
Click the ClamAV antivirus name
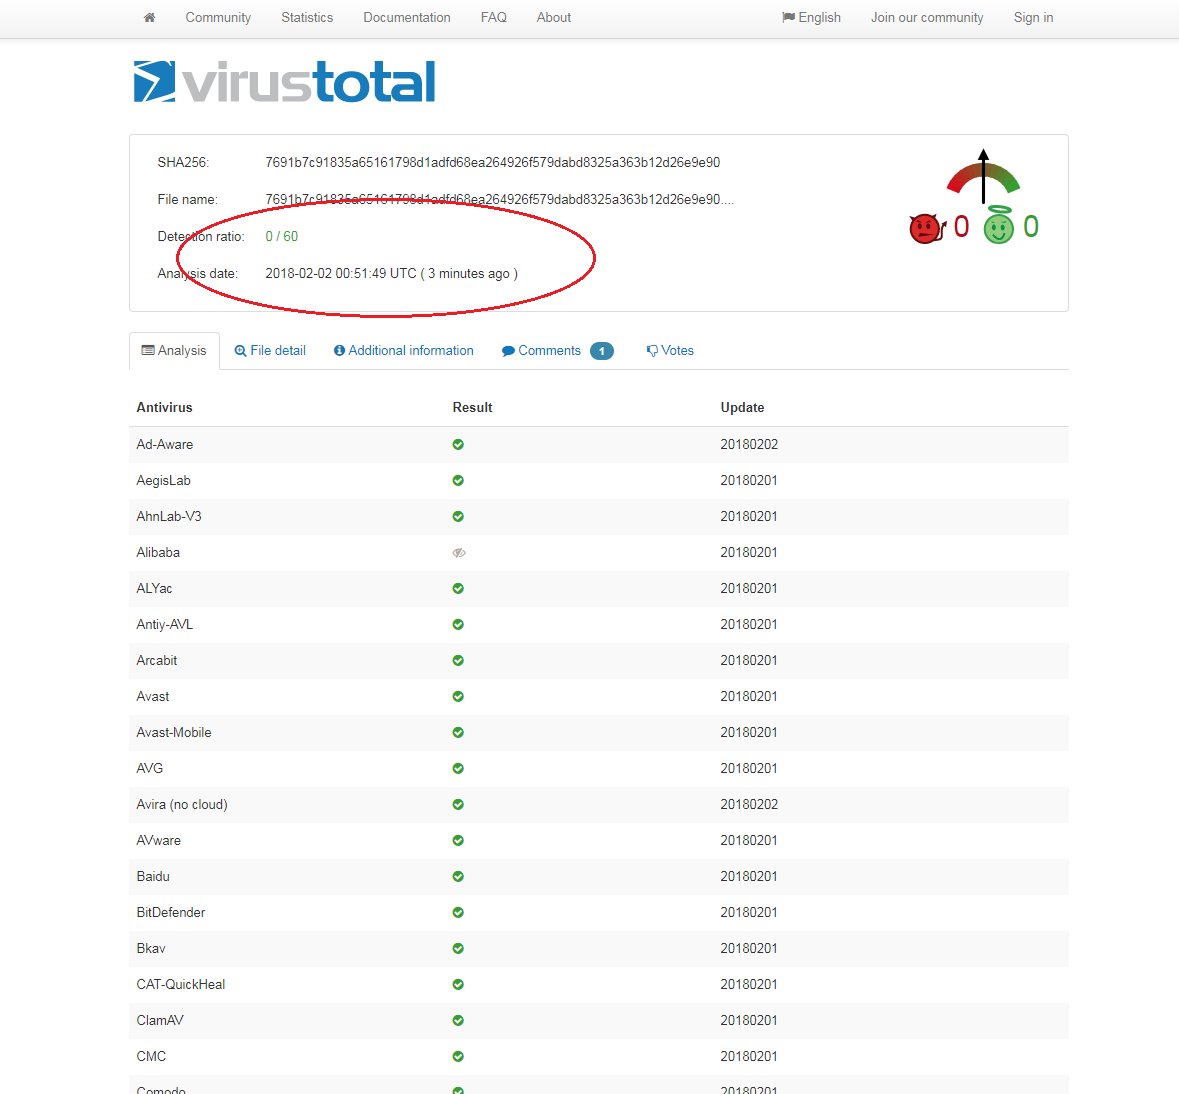click(160, 1020)
